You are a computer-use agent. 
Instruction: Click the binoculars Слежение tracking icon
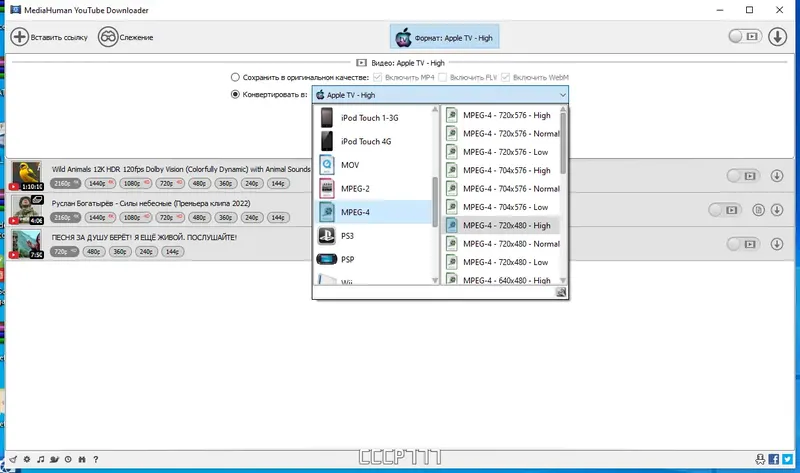pos(108,37)
